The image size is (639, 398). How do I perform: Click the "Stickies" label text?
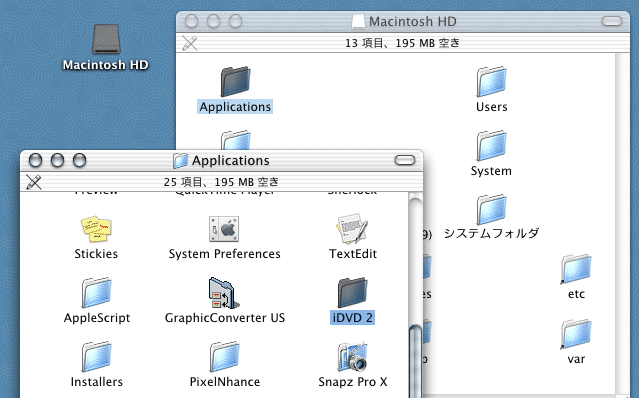point(96,254)
